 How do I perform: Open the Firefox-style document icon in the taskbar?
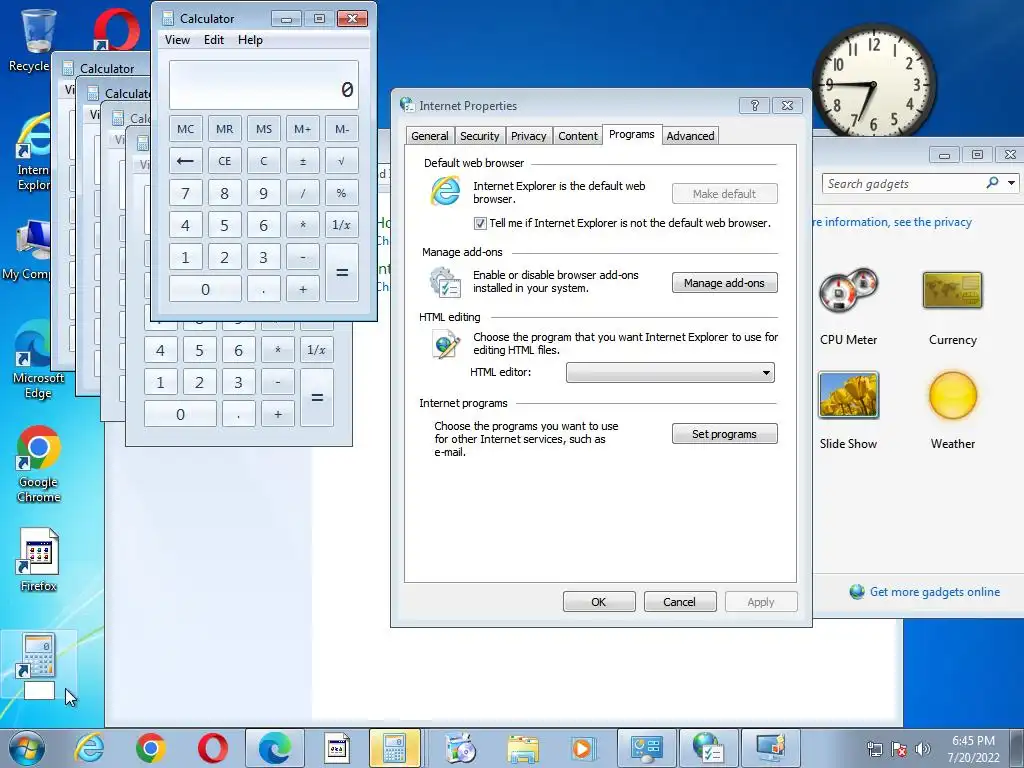coord(337,748)
